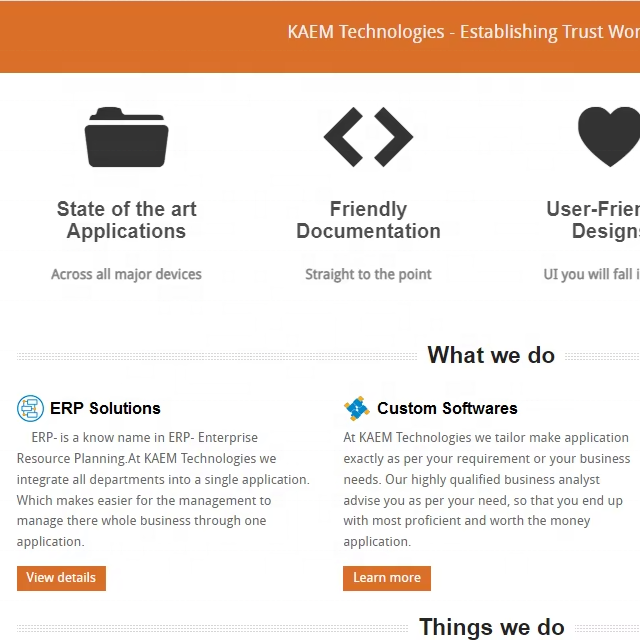The image size is (640, 640).
Task: Click the code brackets icon
Action: point(368,136)
